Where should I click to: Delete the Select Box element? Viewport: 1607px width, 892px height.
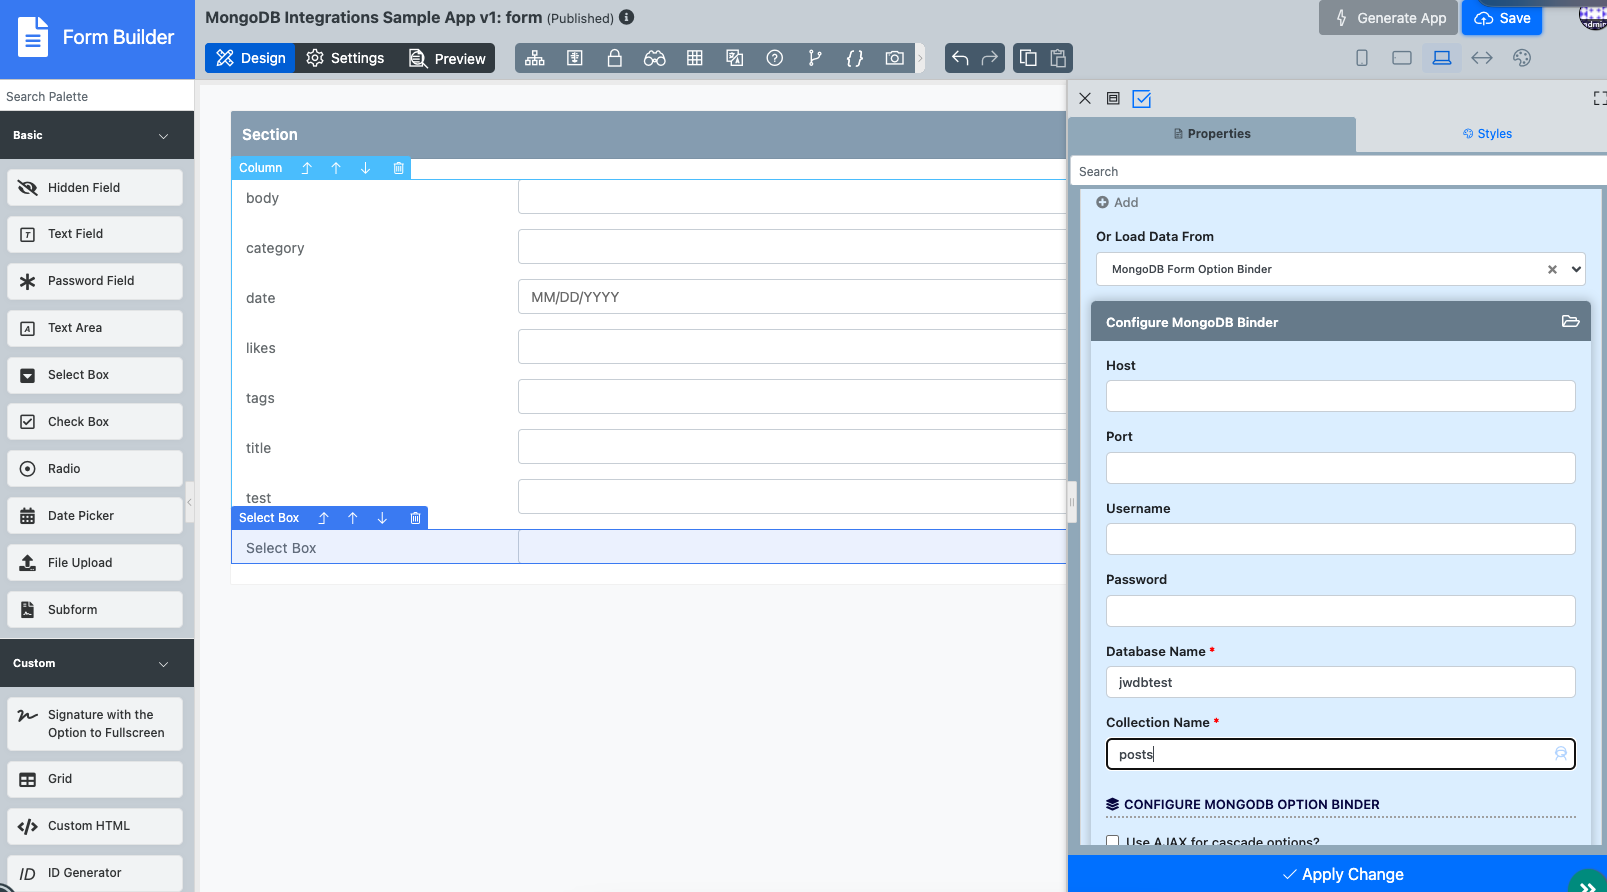coord(415,518)
